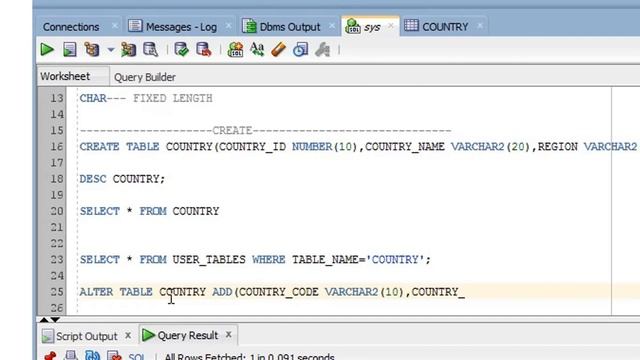Close the Connections tab

point(115,26)
